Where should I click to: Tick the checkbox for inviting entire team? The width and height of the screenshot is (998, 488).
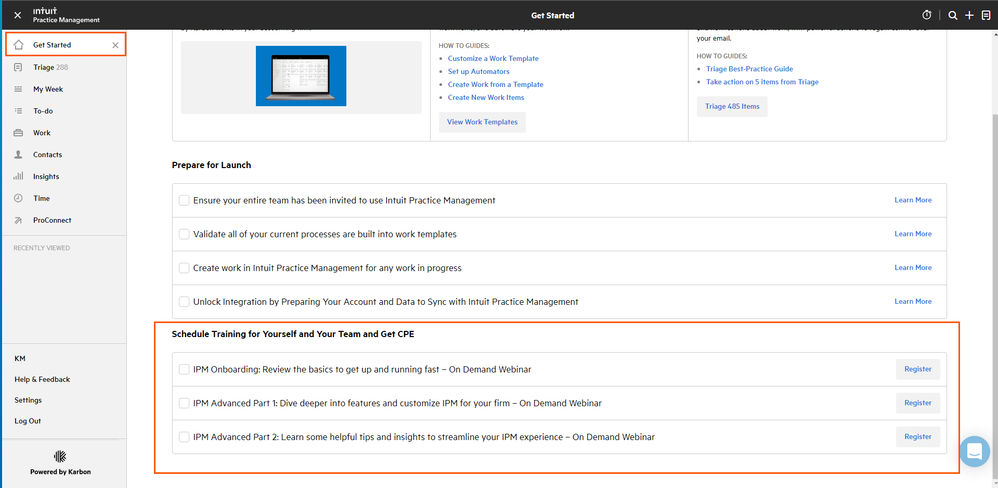[184, 200]
